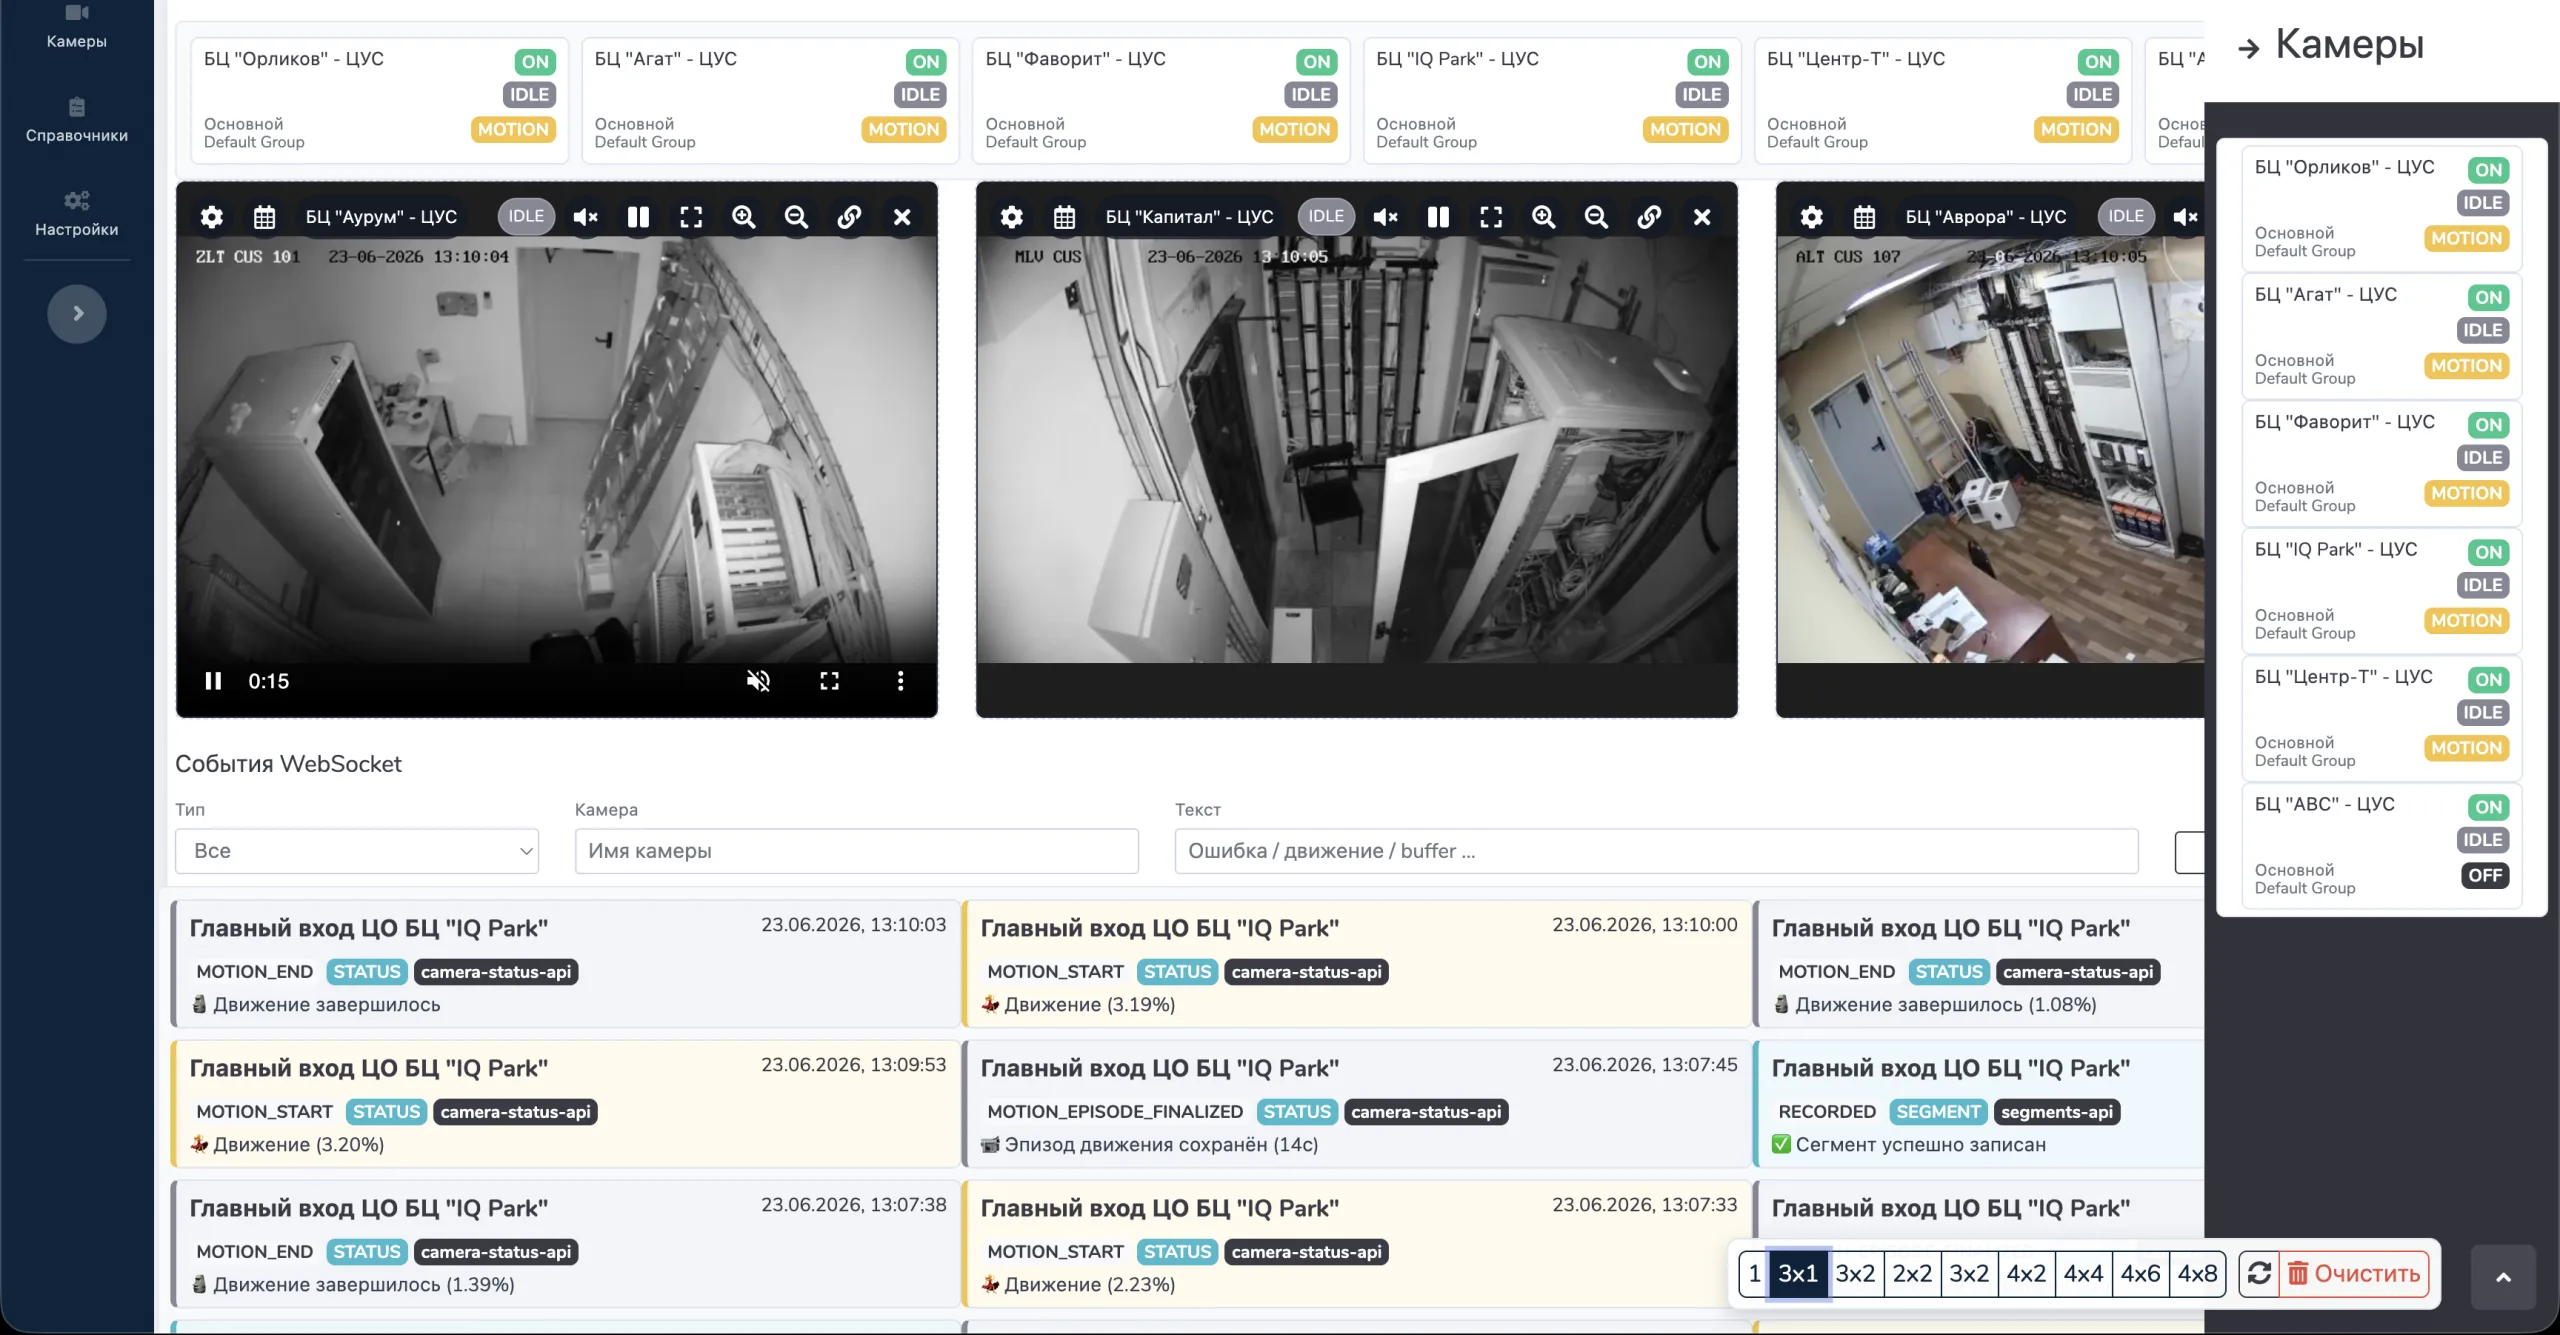Pause БЦ "Аурум" stream from tile header
The height and width of the screenshot is (1335, 2560).
638,217
